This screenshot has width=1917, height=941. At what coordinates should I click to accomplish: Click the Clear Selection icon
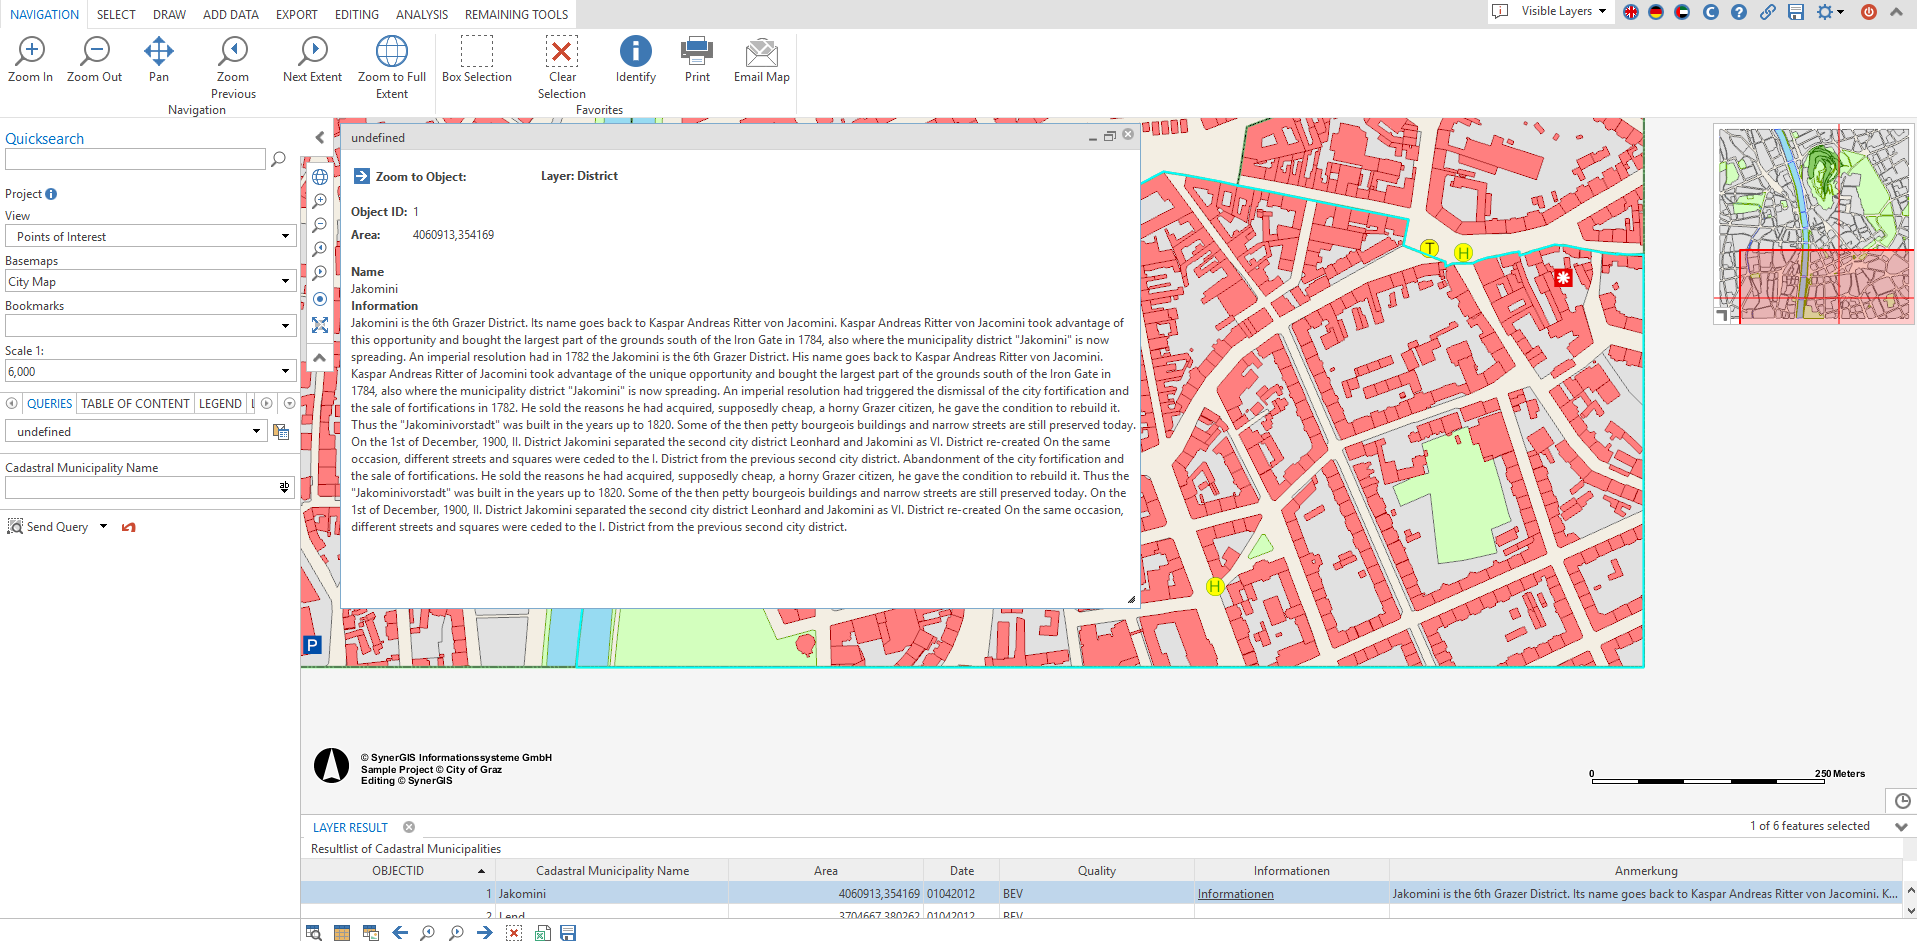click(561, 52)
